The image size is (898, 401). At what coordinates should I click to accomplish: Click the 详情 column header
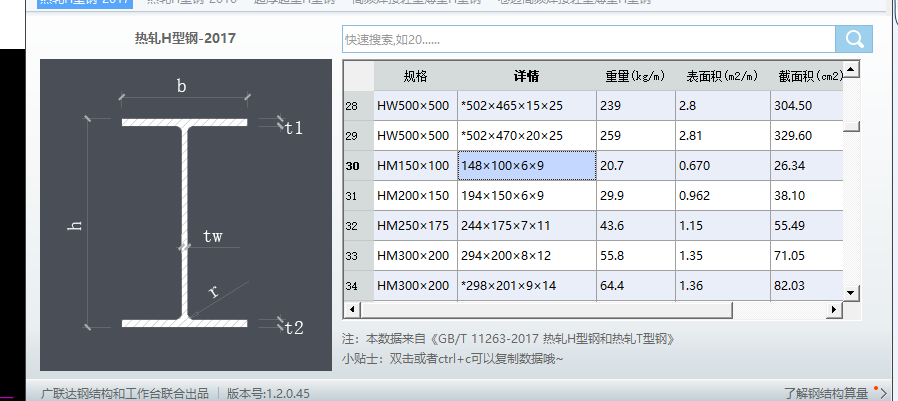(527, 76)
